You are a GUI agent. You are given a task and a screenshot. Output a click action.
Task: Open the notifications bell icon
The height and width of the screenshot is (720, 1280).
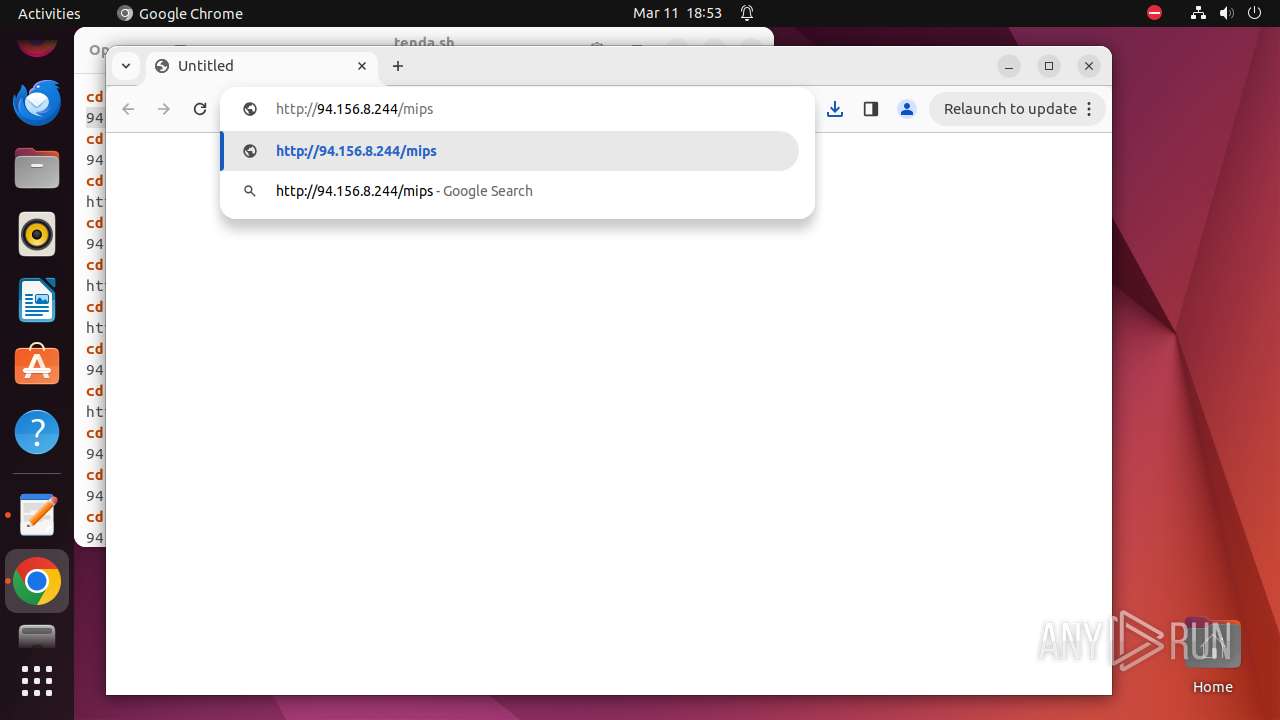point(747,13)
